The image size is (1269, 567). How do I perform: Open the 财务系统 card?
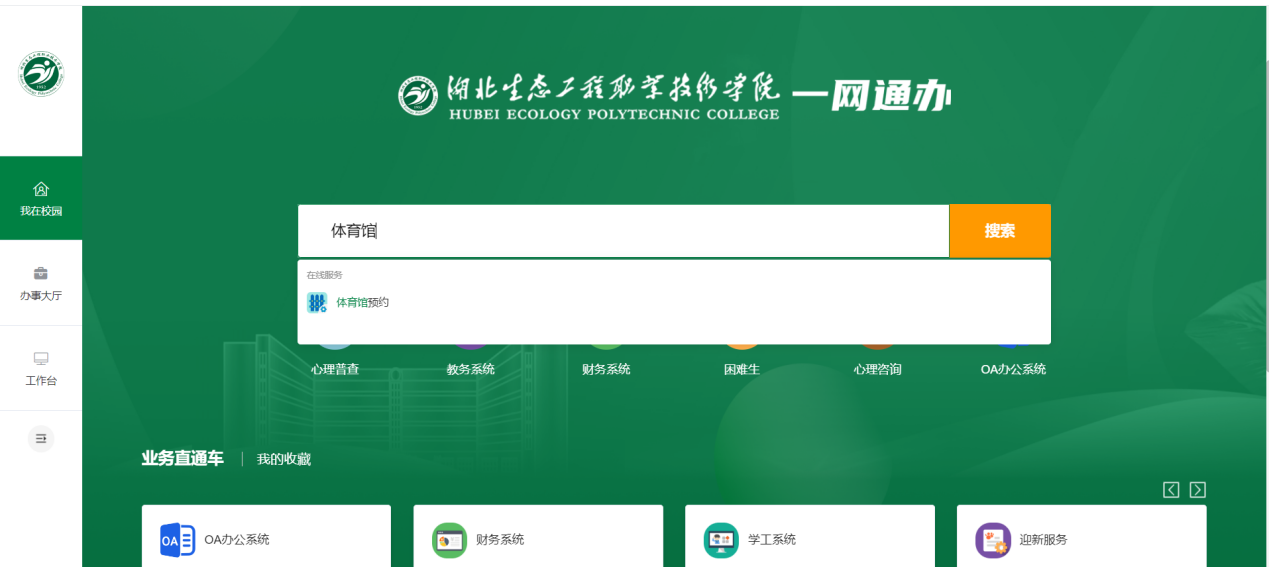pyautogui.click(x=538, y=536)
